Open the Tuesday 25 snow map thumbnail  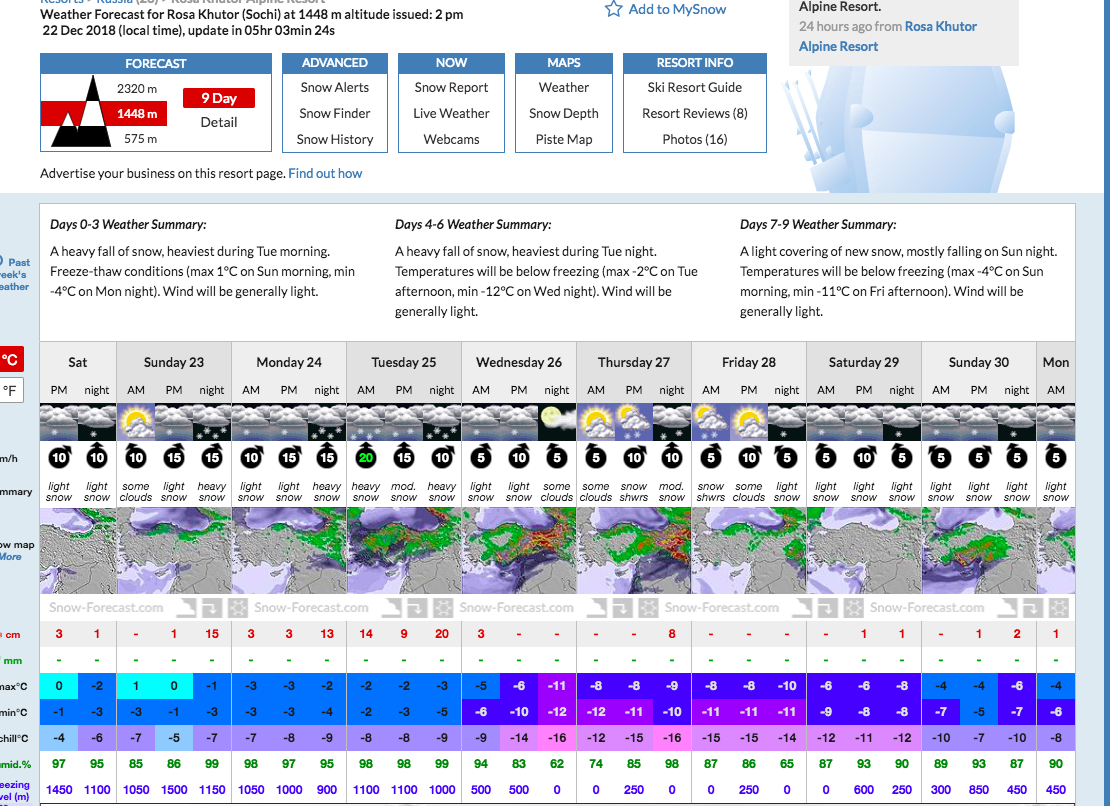point(404,551)
